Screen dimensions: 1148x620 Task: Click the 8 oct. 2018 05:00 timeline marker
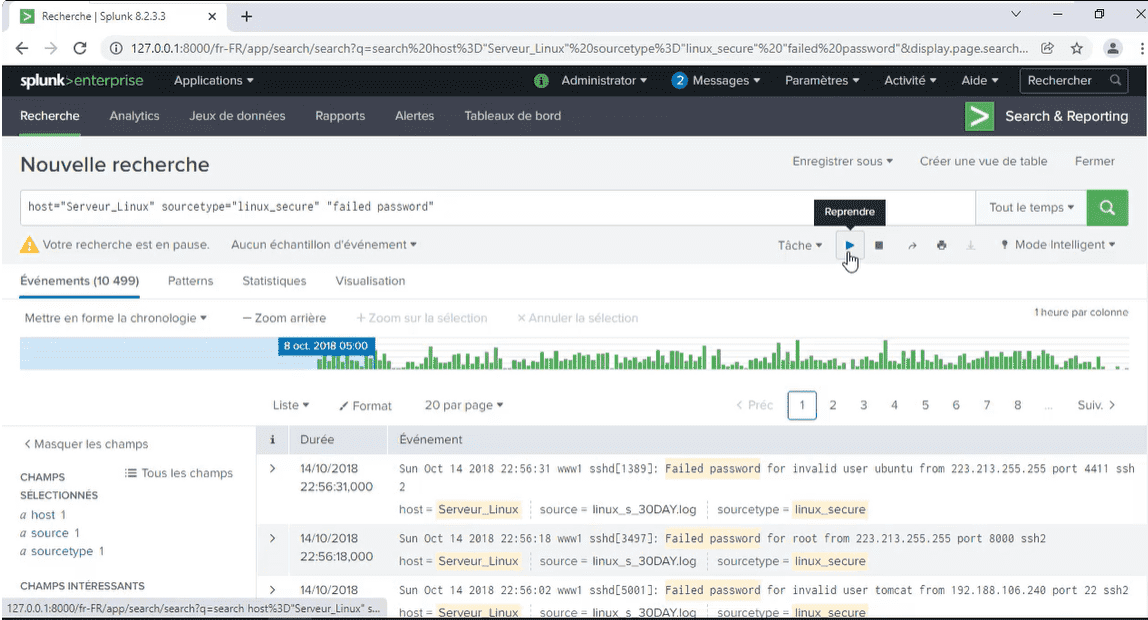pos(326,346)
